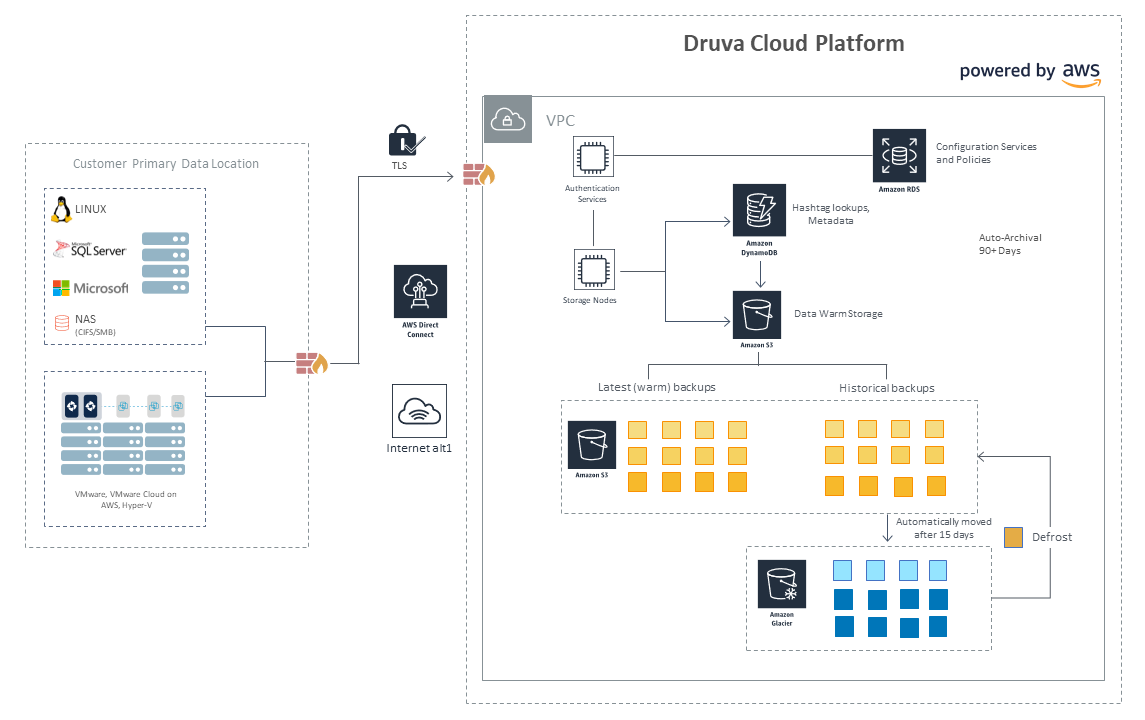
Task: Click the powered by AWS logo
Action: (x=1030, y=73)
